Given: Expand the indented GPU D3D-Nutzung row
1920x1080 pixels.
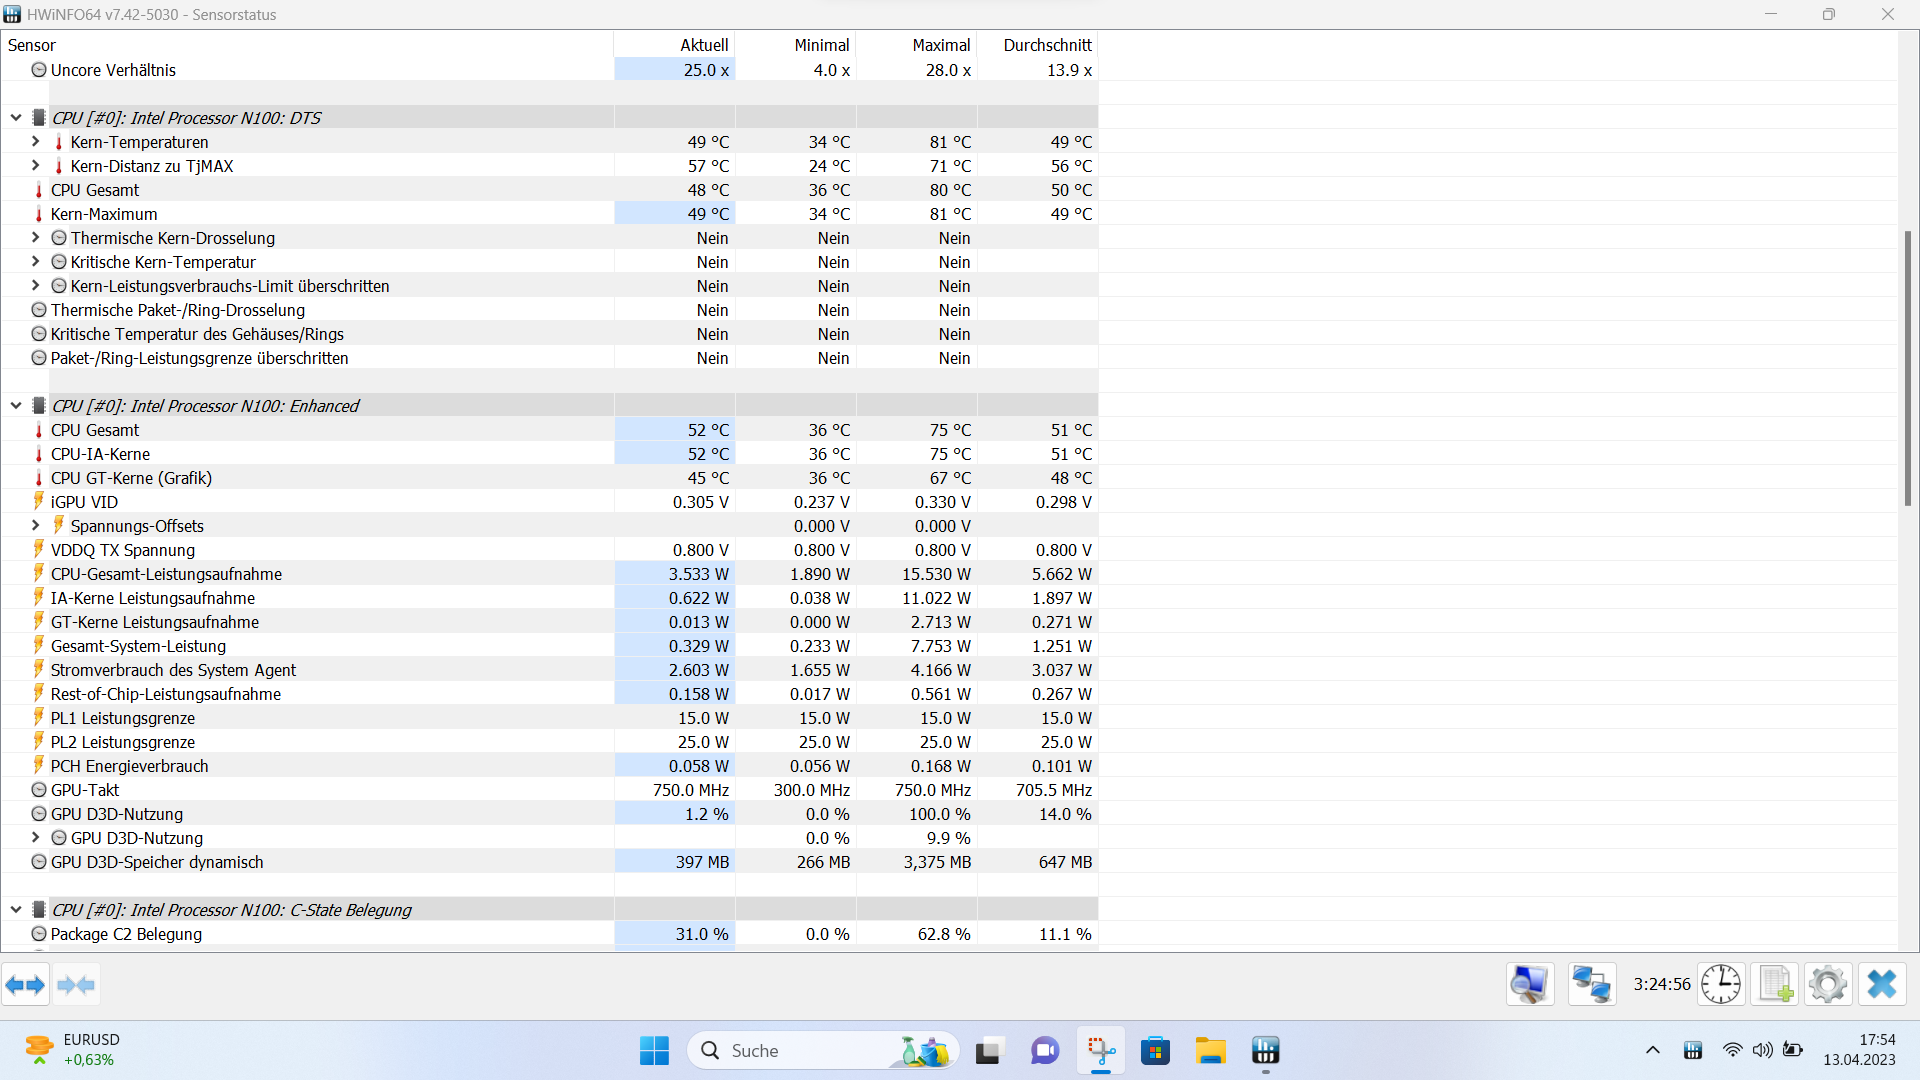Looking at the screenshot, I should pyautogui.click(x=36, y=838).
